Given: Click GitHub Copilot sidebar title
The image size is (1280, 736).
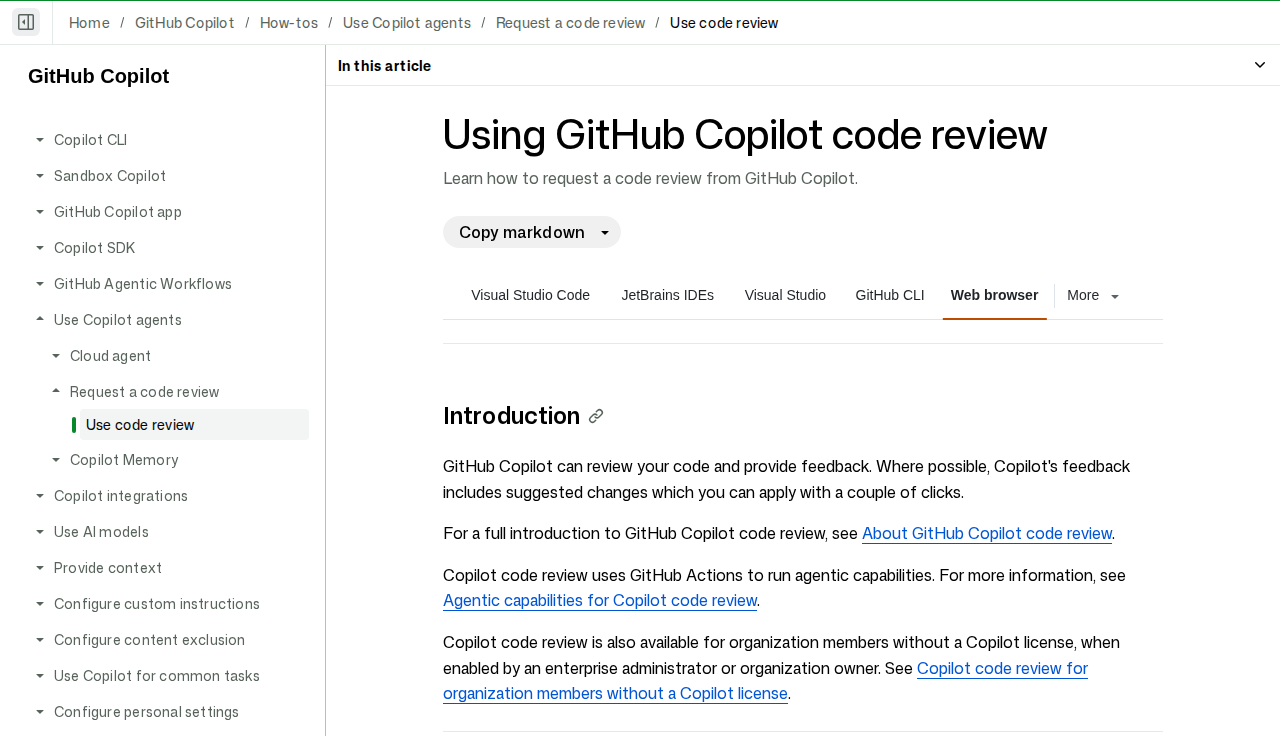Looking at the screenshot, I should point(99,76).
